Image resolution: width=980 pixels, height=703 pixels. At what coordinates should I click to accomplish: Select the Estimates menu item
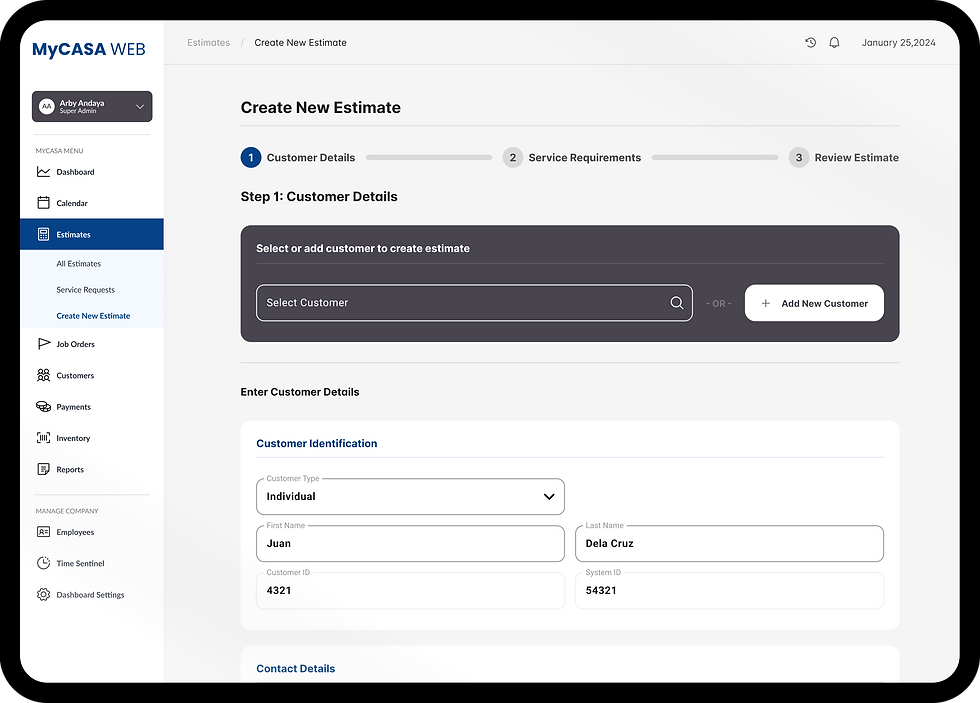(92, 234)
